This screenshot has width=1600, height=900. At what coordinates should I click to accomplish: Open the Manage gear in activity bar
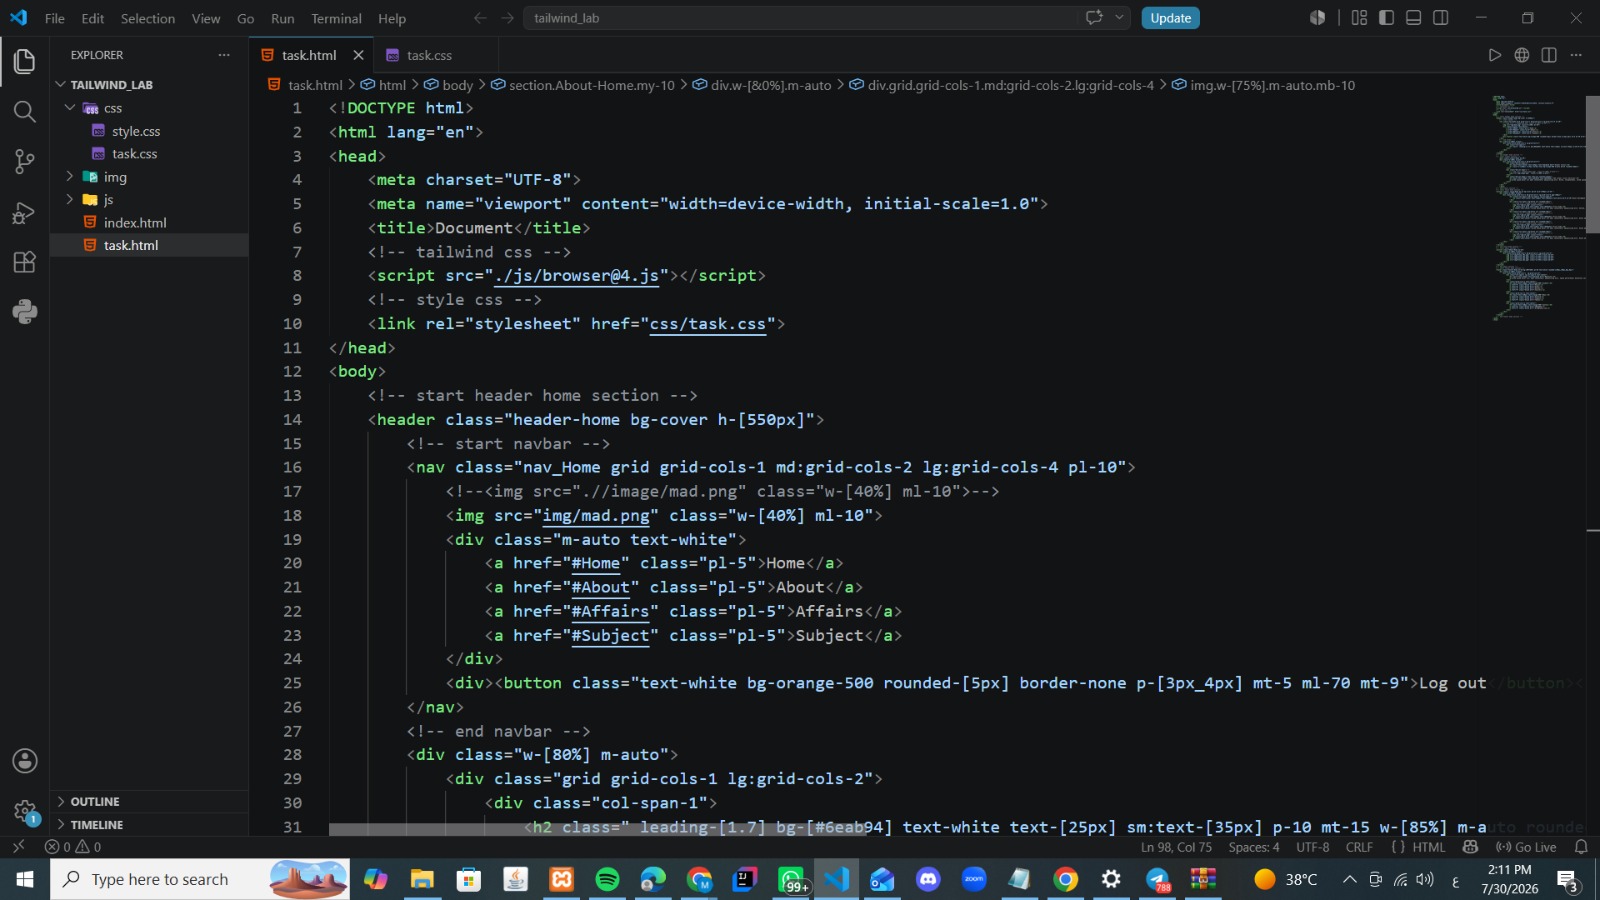click(x=24, y=811)
